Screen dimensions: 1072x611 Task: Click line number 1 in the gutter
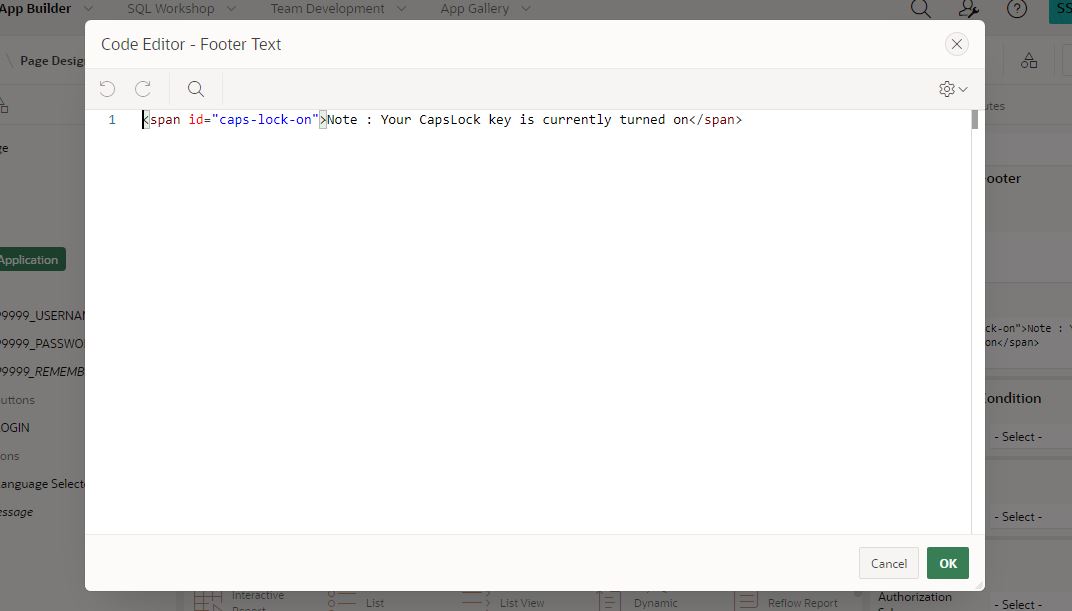click(112, 120)
